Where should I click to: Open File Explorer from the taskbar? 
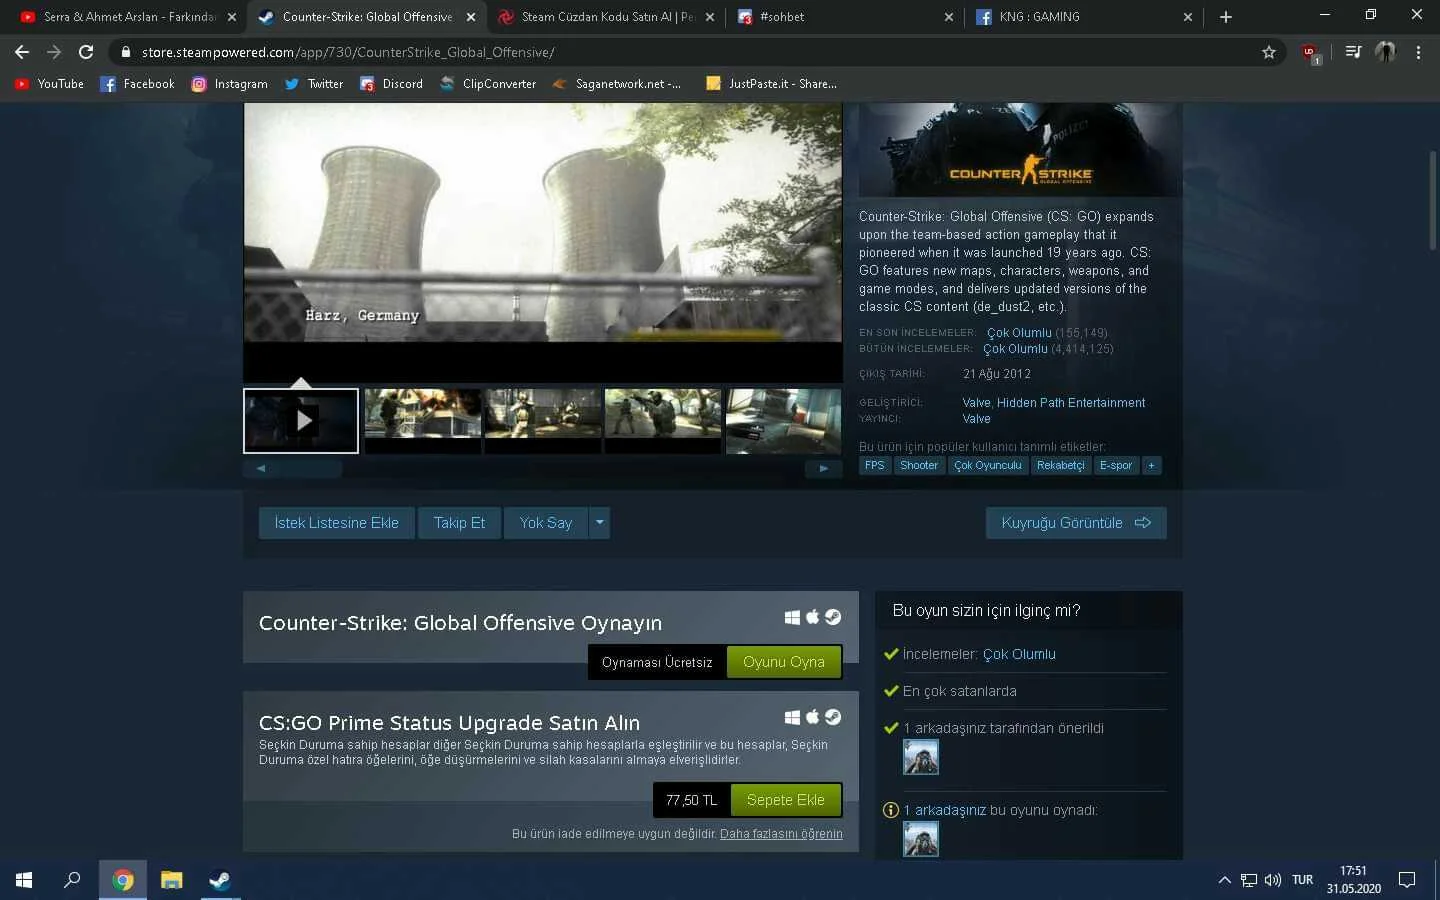click(172, 880)
